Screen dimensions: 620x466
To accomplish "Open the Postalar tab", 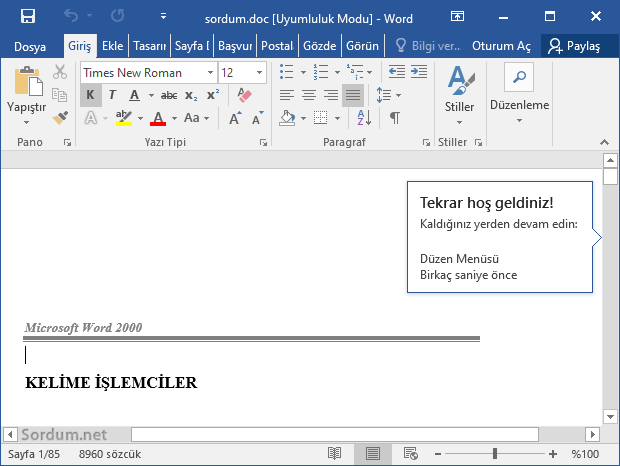I will [278, 46].
